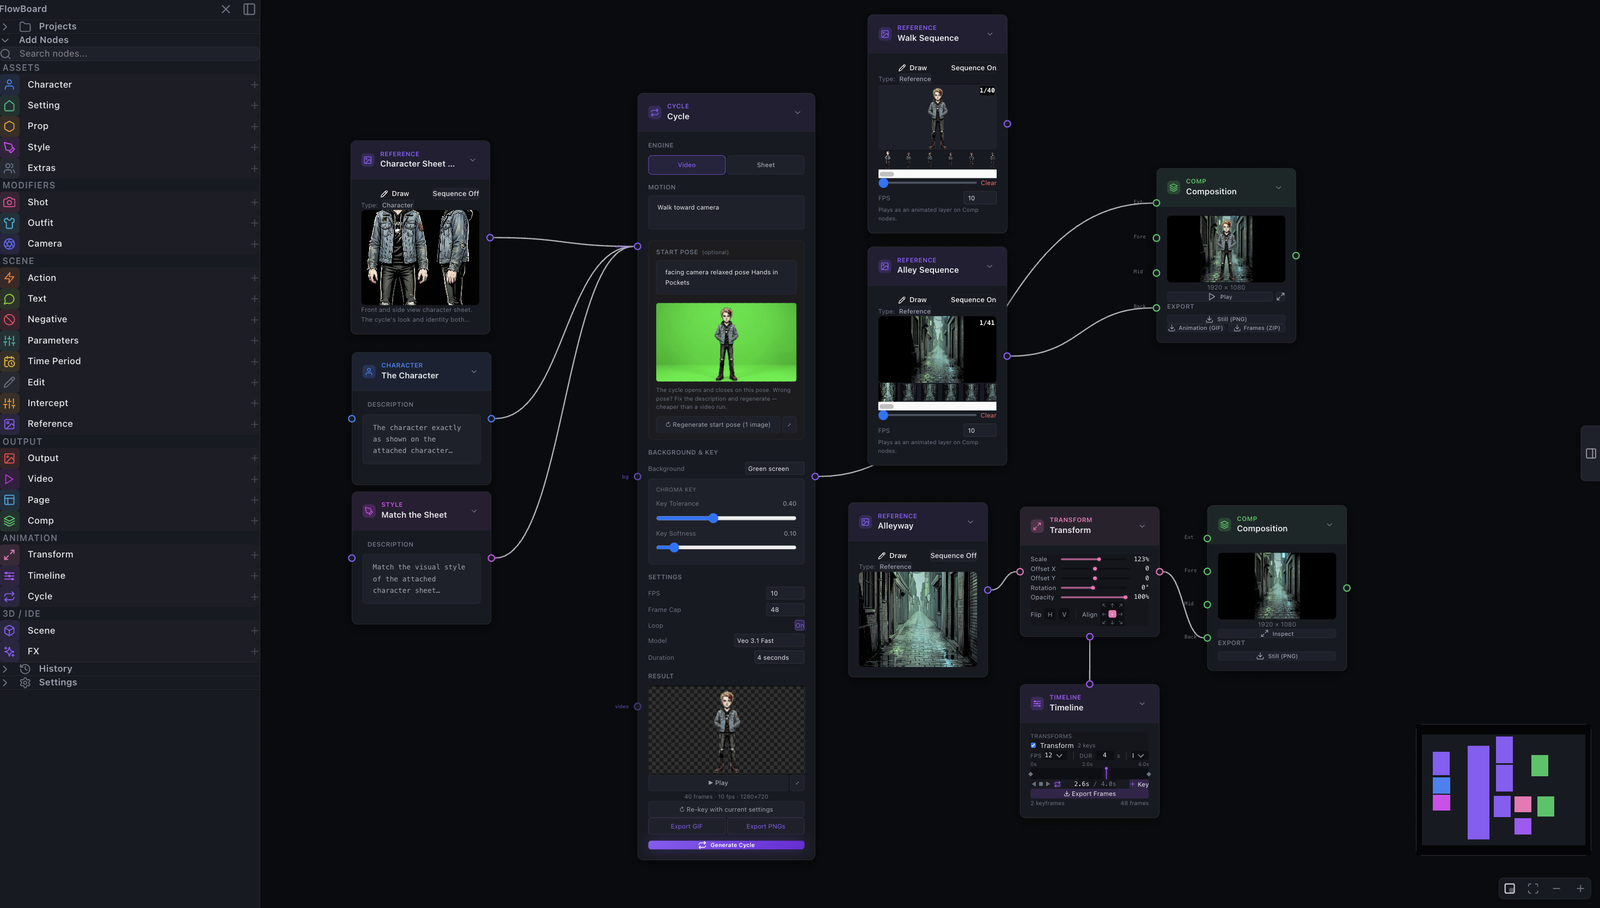
Task: Click the fit-to-view icon in bottom-right controls
Action: 1533,888
